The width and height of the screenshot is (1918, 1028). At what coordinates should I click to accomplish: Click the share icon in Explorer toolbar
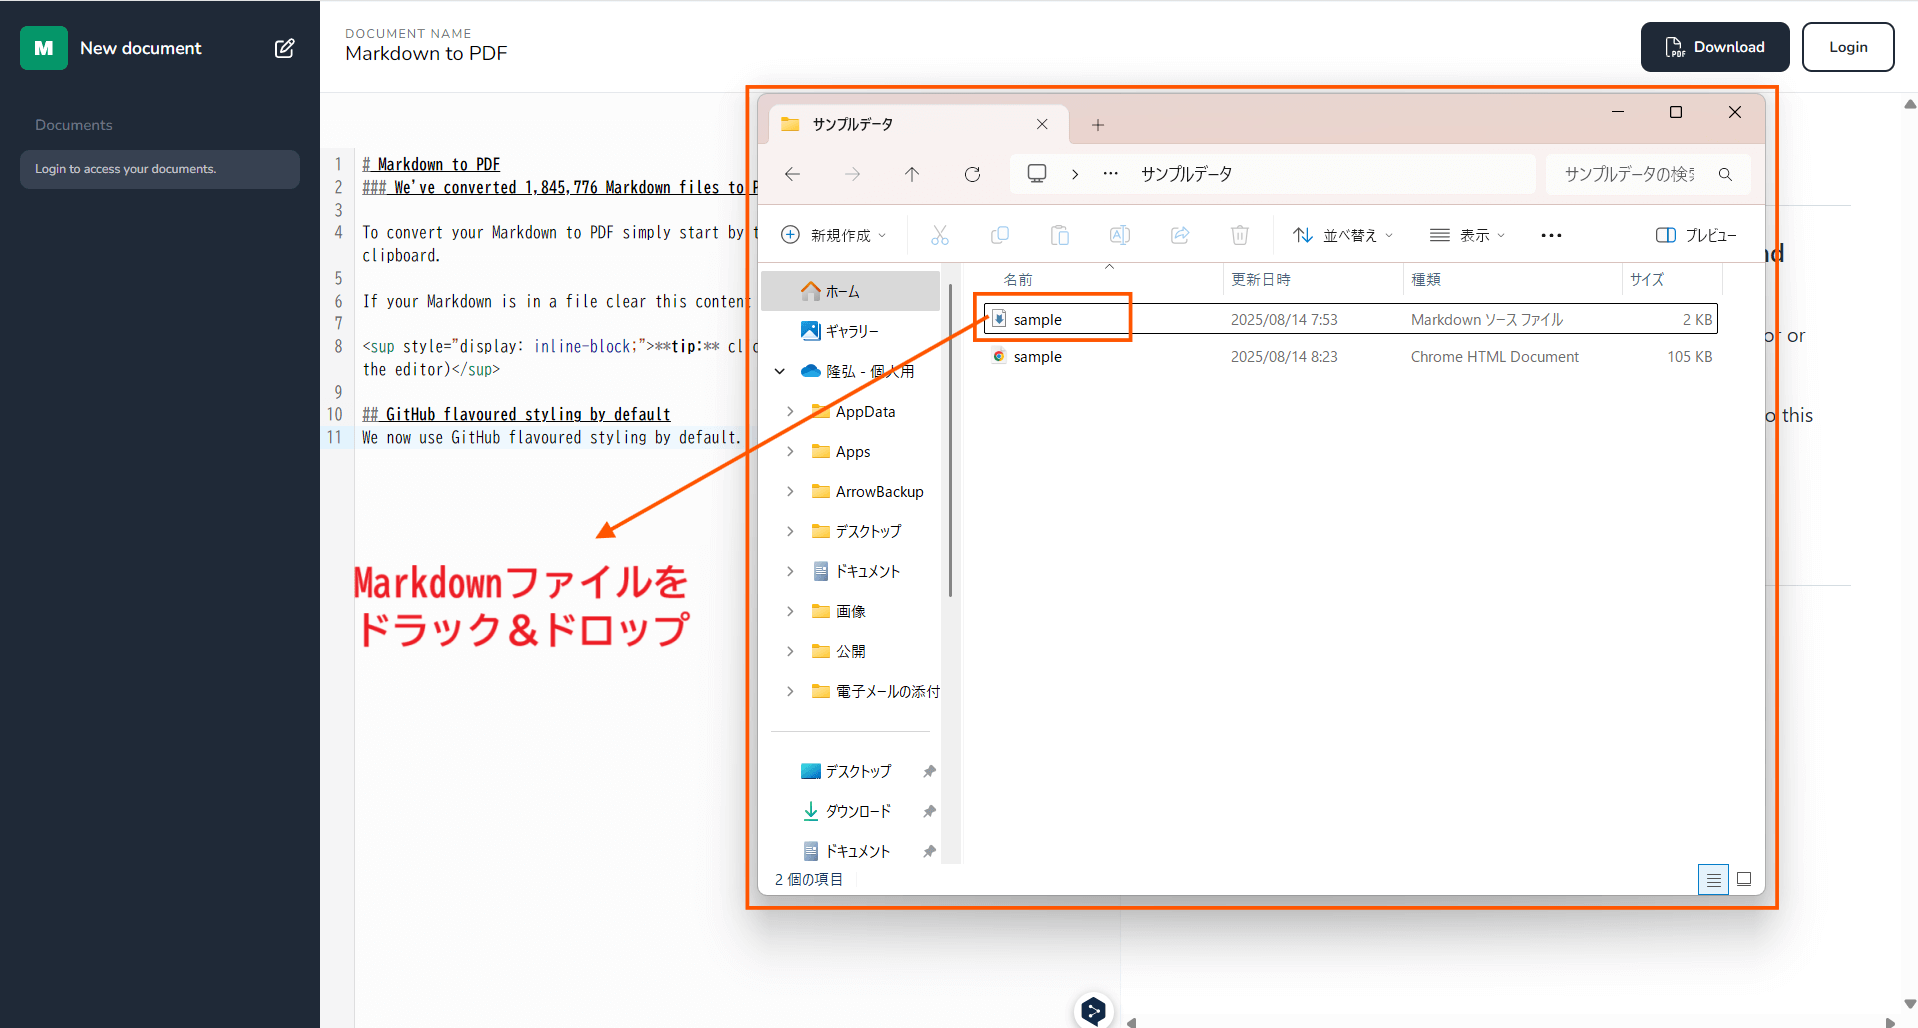click(1180, 235)
